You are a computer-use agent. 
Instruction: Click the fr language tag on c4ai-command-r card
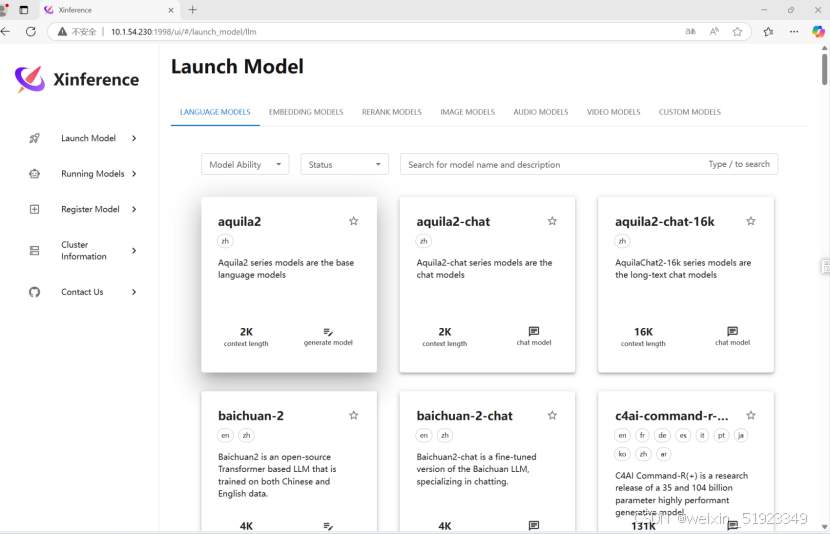click(642, 436)
